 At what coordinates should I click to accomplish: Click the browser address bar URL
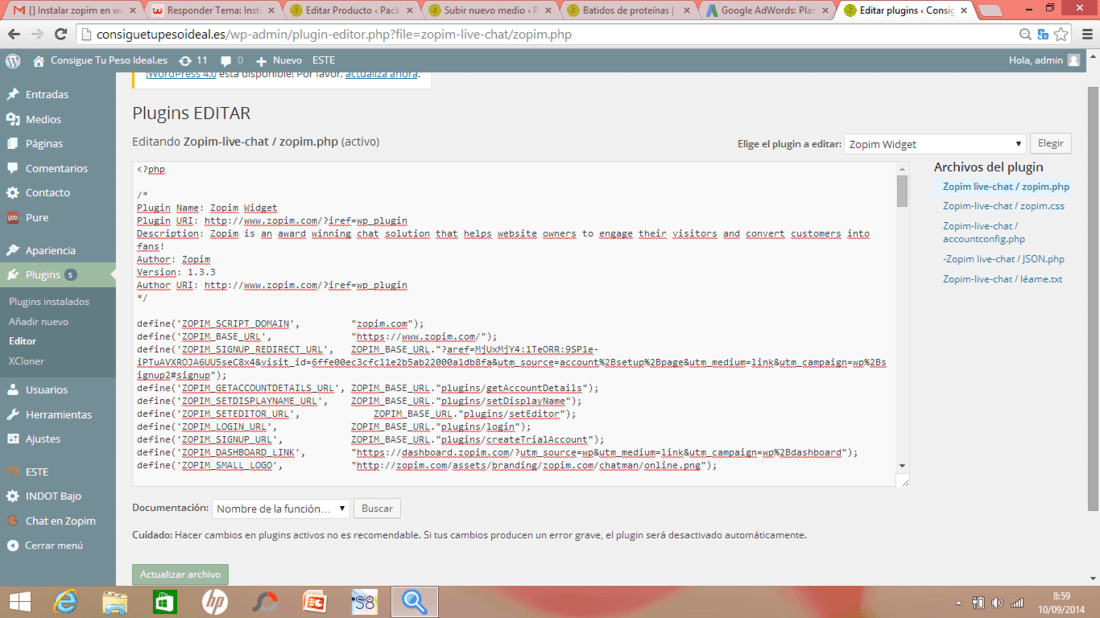coord(334,34)
